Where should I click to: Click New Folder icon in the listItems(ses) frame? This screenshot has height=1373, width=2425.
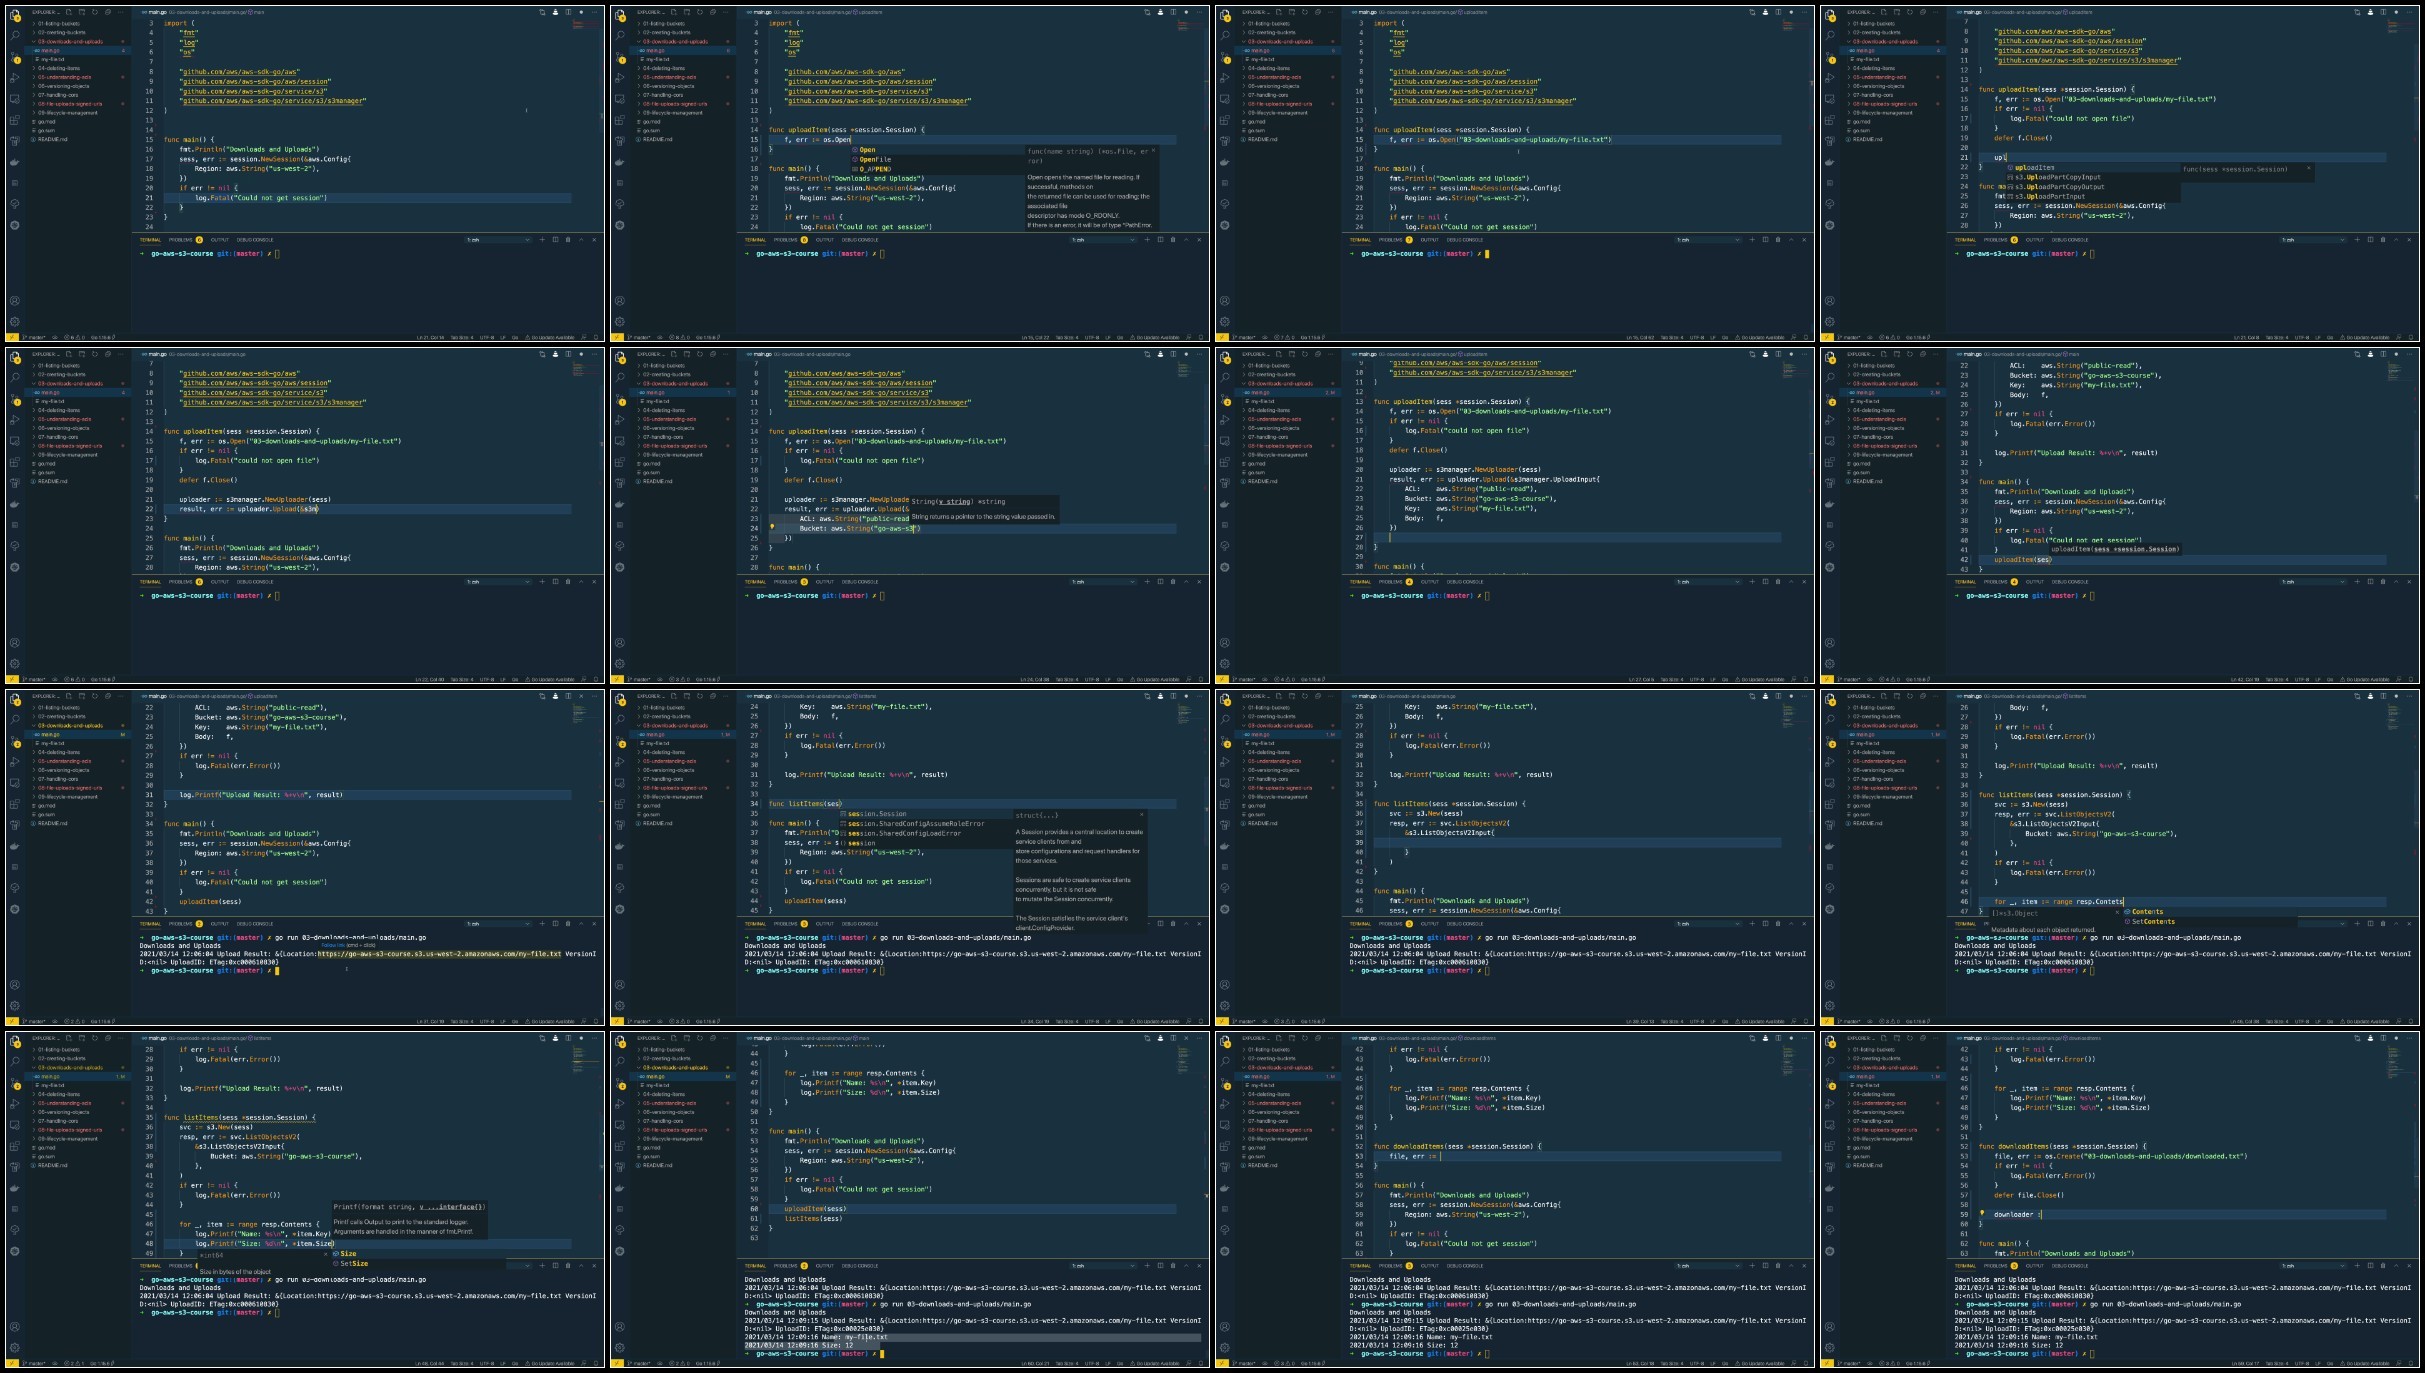pyautogui.click(x=687, y=696)
